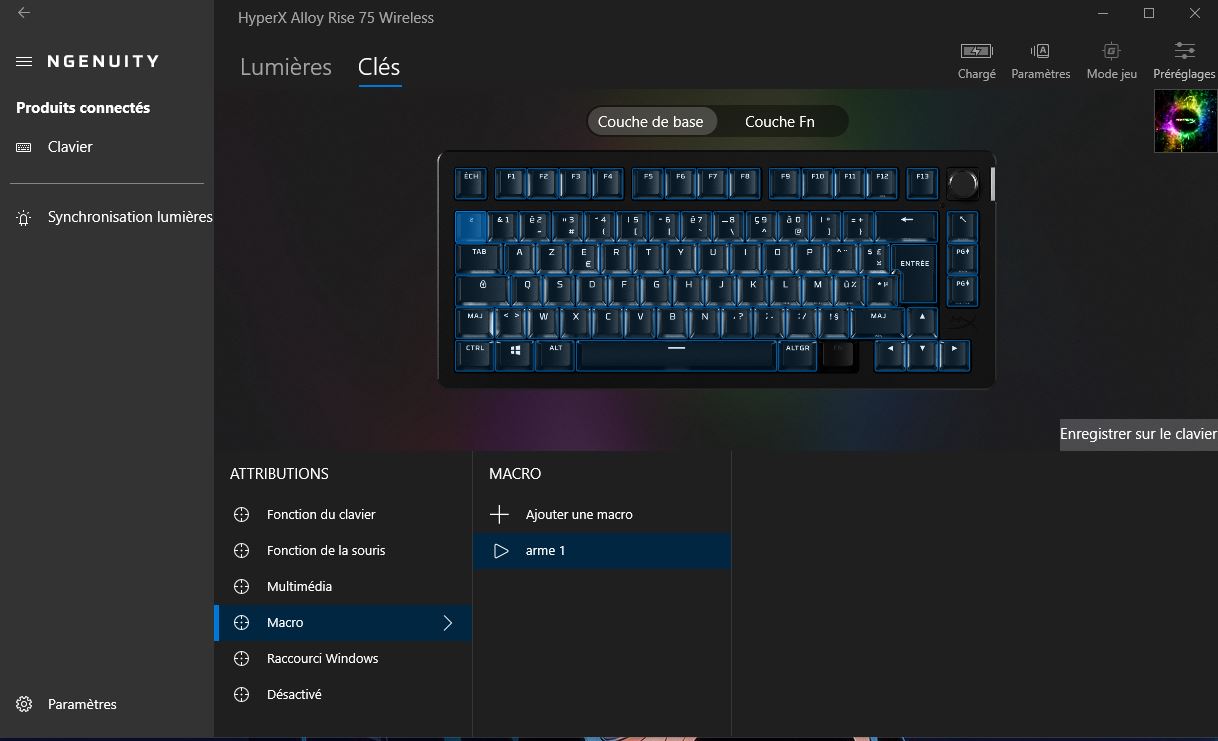This screenshot has height=741, width=1218.
Task: Click the plus icon for Ajouter une macro
Action: coord(500,514)
